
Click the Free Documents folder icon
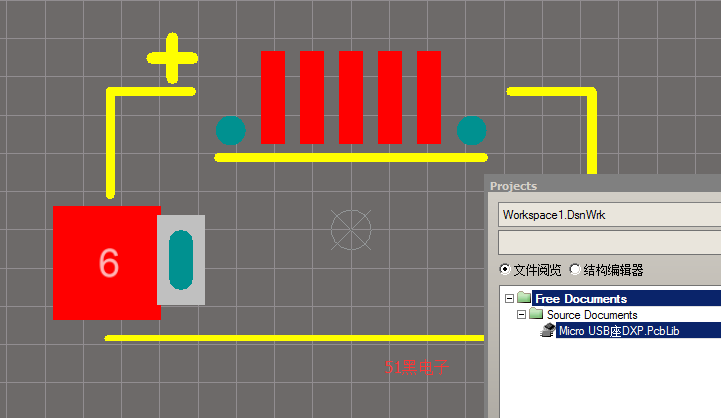524,297
